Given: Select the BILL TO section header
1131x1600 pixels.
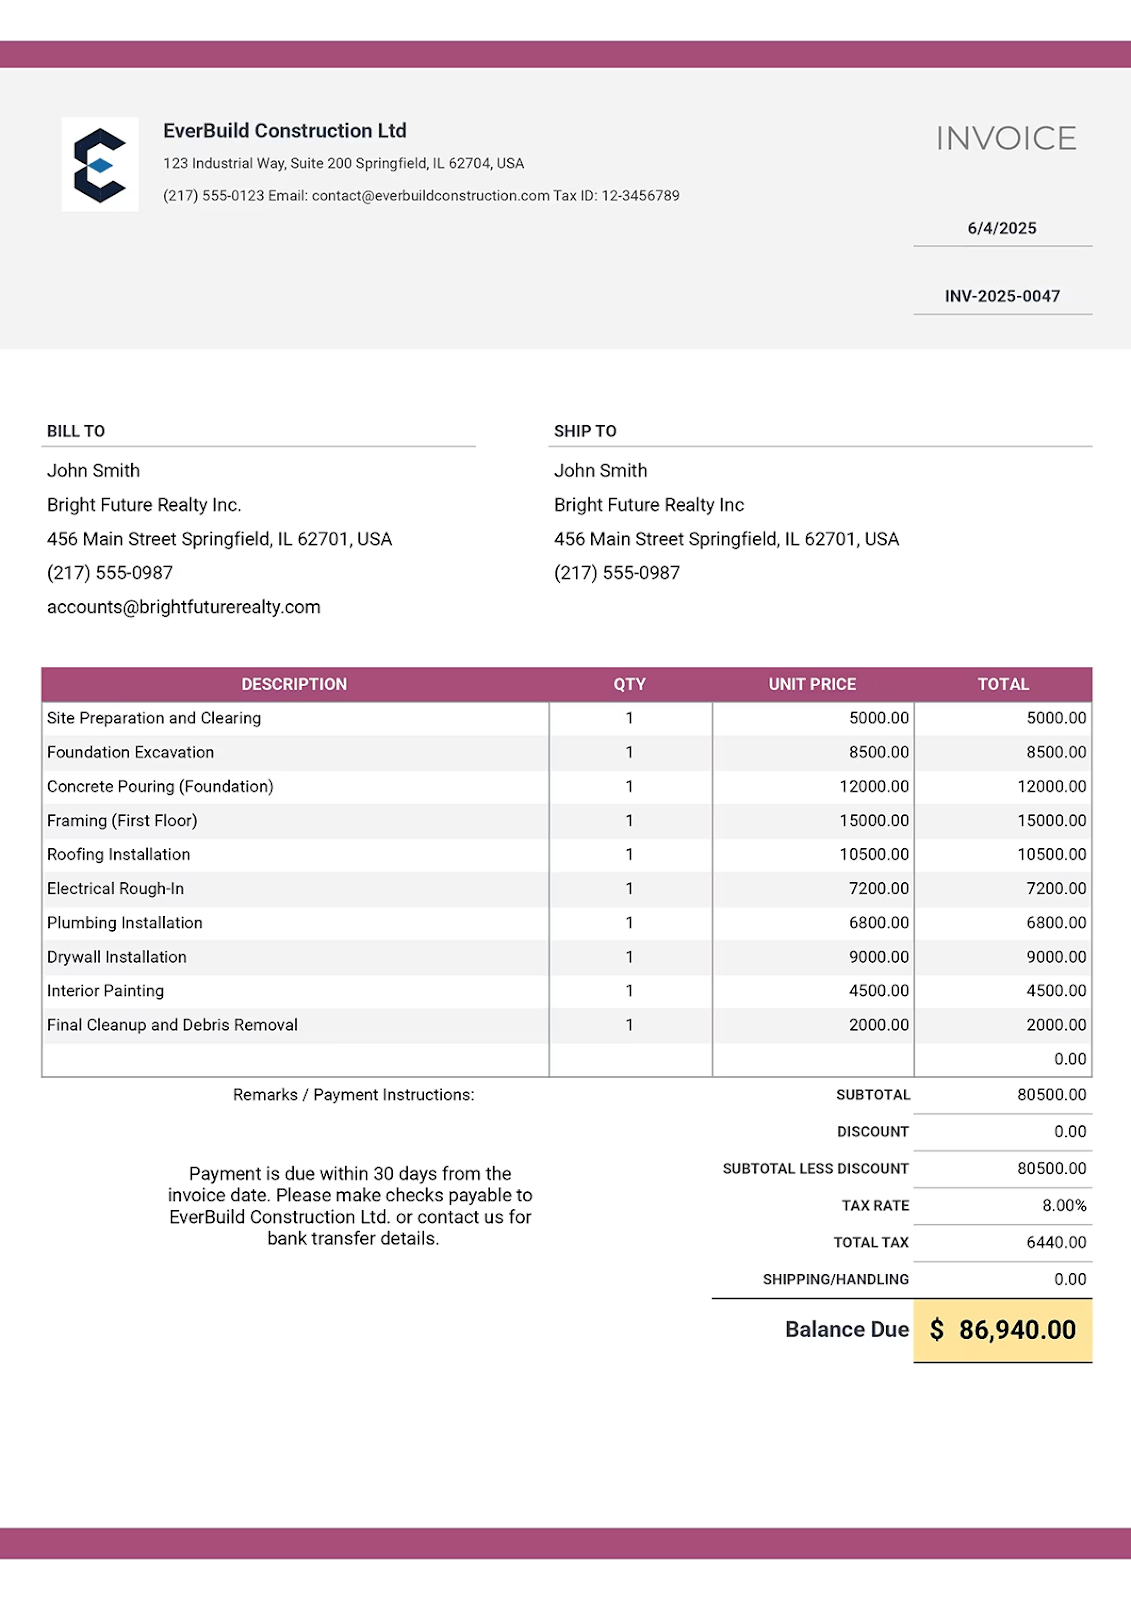Looking at the screenshot, I should pos(76,431).
